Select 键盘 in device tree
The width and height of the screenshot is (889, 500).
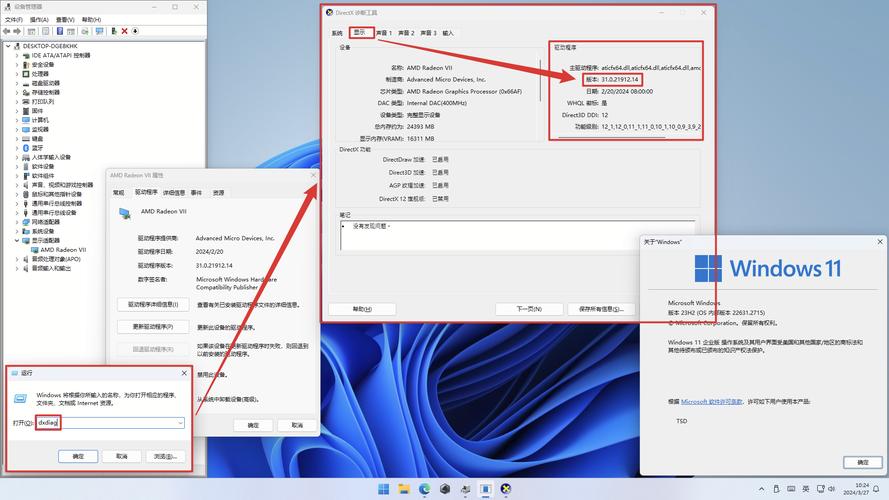pos(37,139)
